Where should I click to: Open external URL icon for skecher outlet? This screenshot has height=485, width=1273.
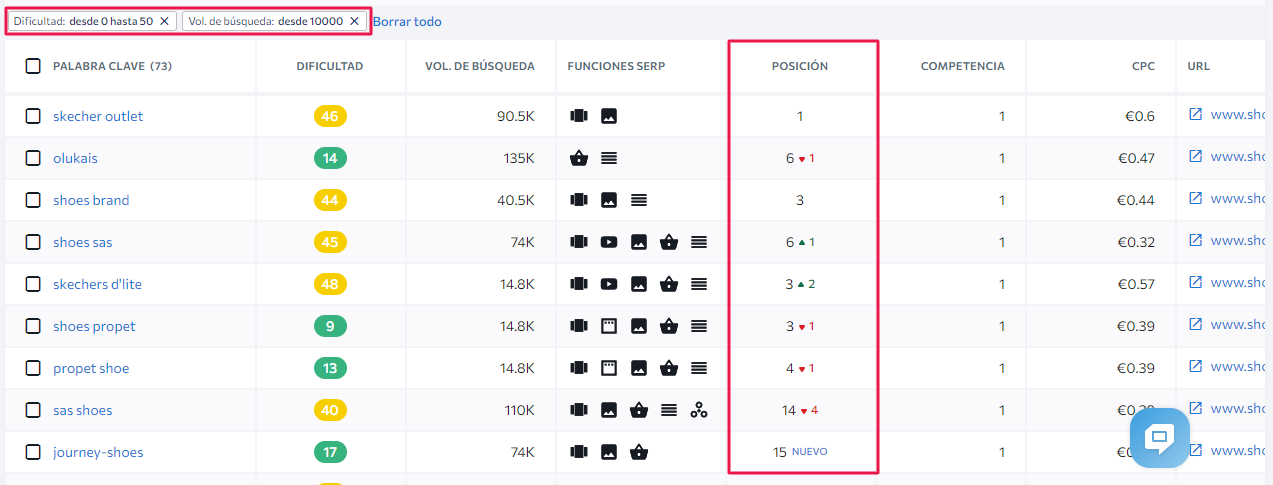[1195, 115]
